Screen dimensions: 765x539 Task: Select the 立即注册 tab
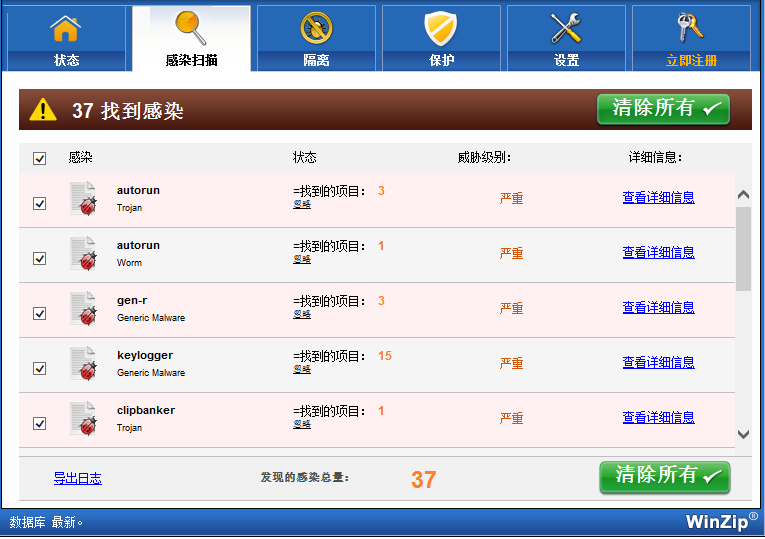[x=691, y=39]
